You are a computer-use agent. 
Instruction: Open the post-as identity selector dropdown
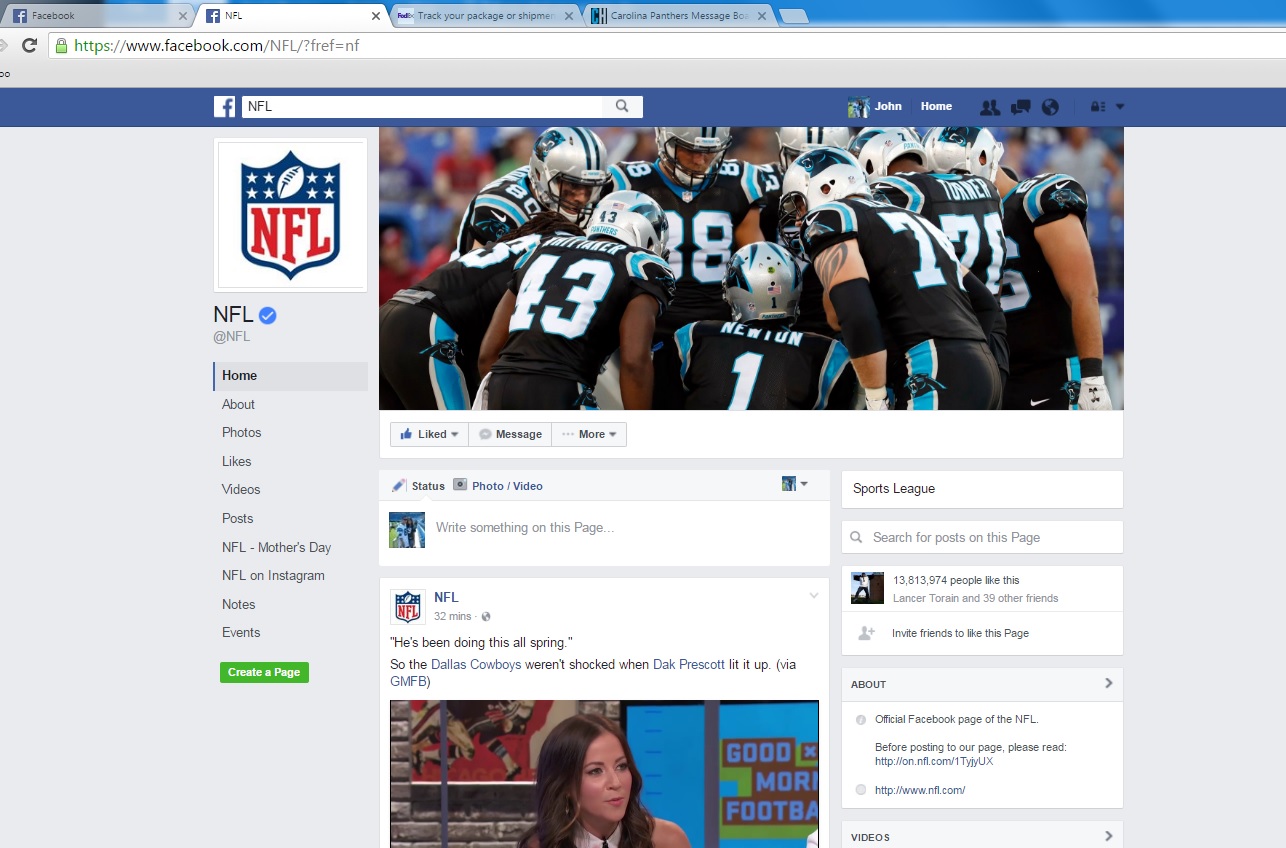tap(795, 484)
